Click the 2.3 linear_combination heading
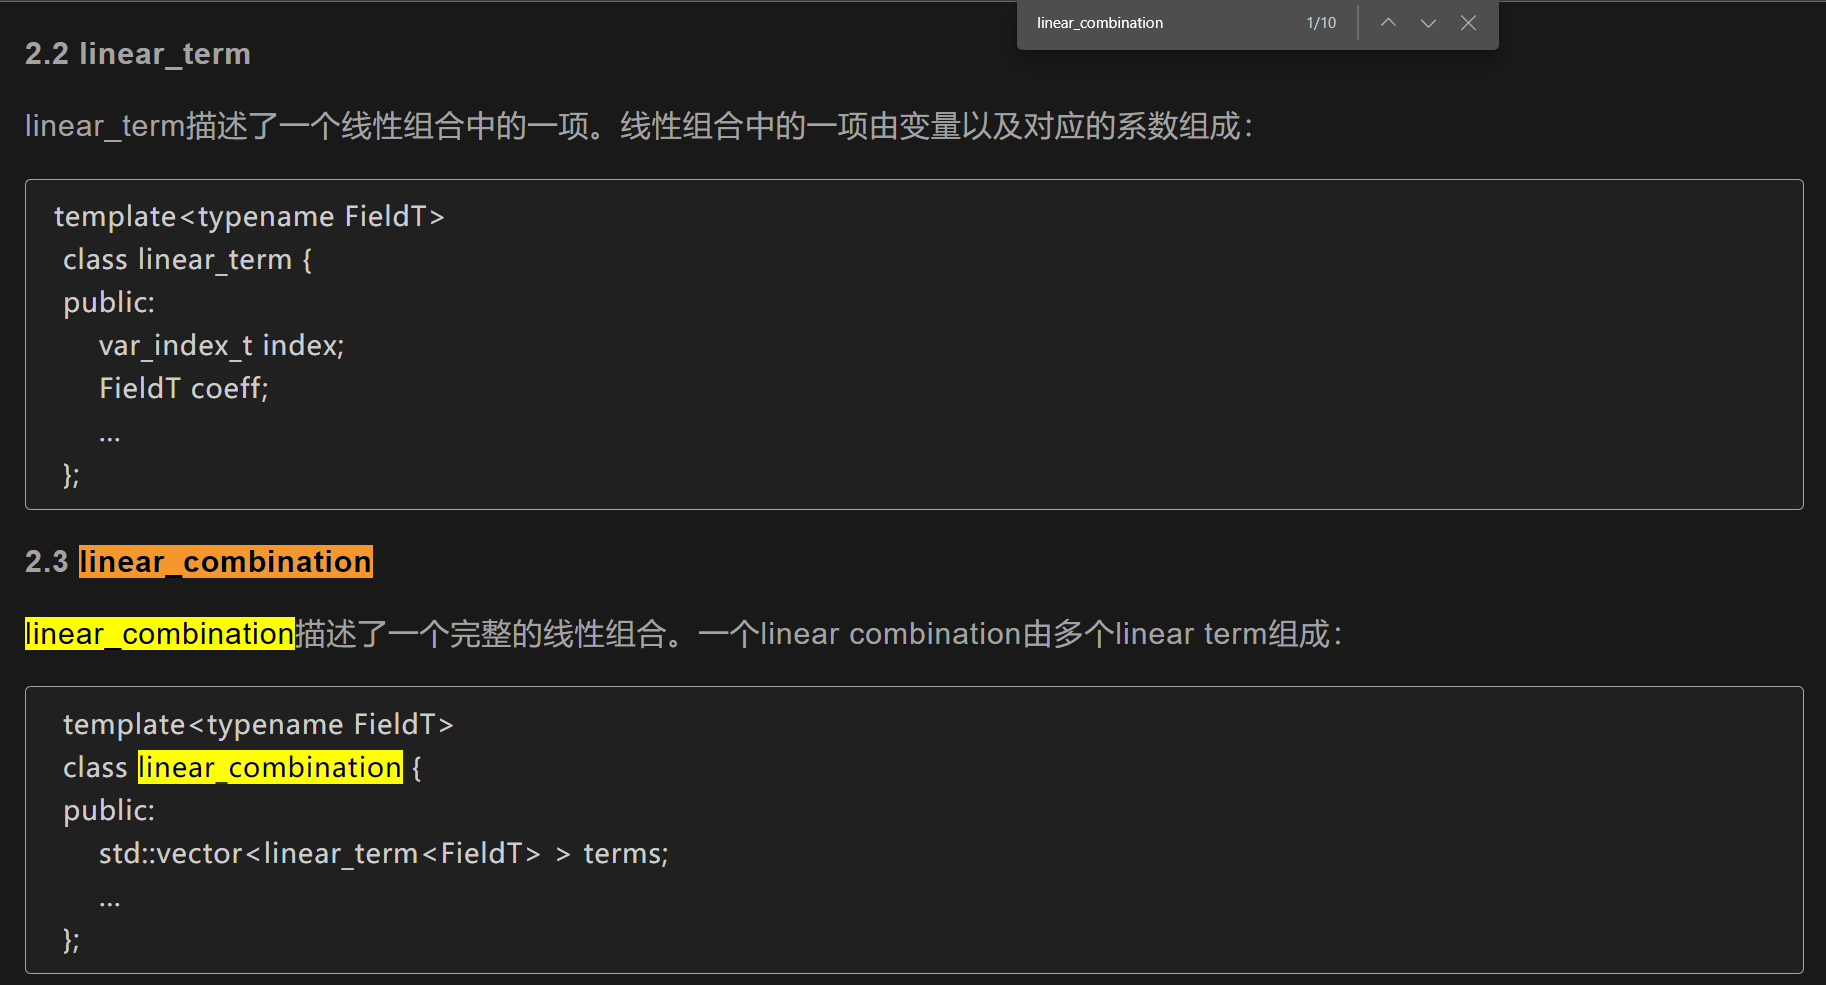1826x985 pixels. point(199,562)
